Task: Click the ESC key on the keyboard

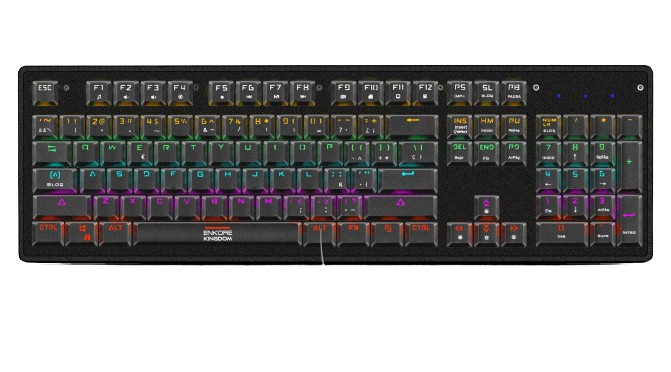Action: tap(45, 92)
